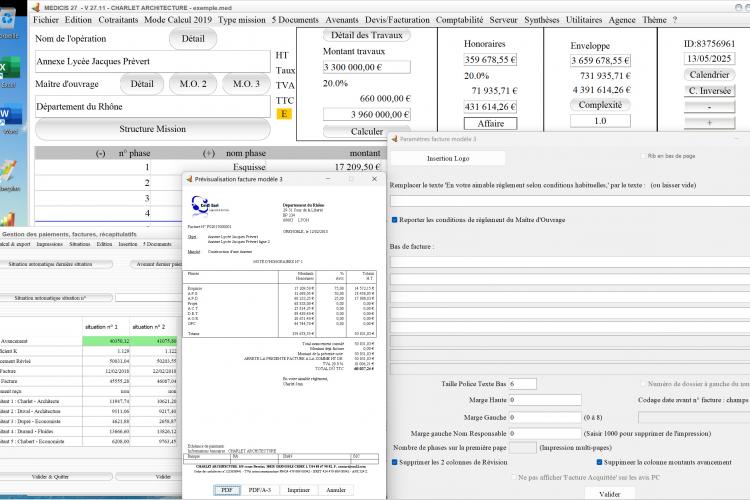Click the M.O. 2 button
Viewport: 750px width, 500px height.
tap(193, 84)
